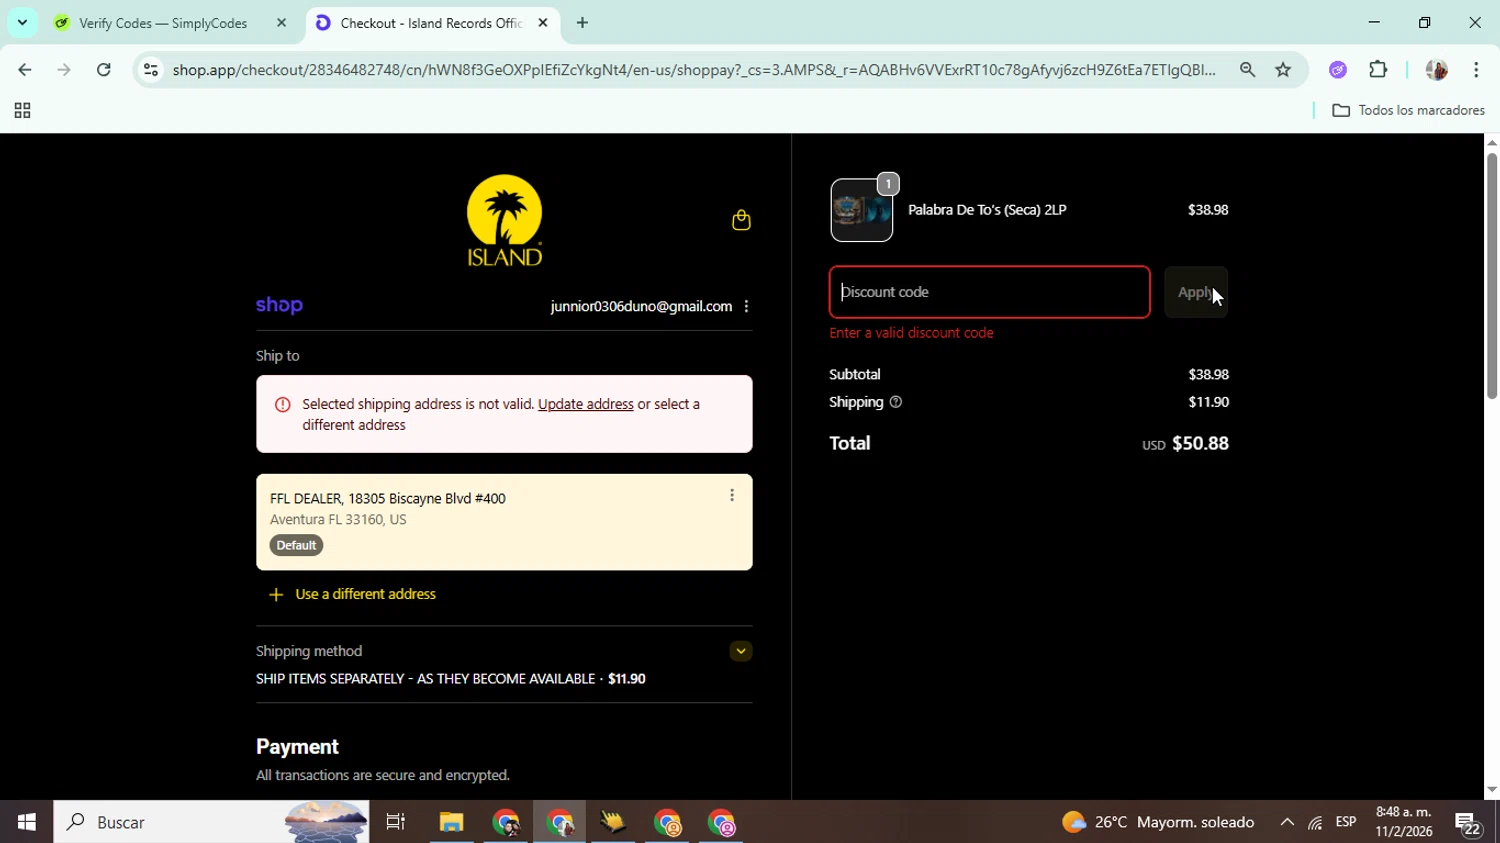Open the network Wi-Fi tray icon
This screenshot has height=843, width=1500.
1315,822
